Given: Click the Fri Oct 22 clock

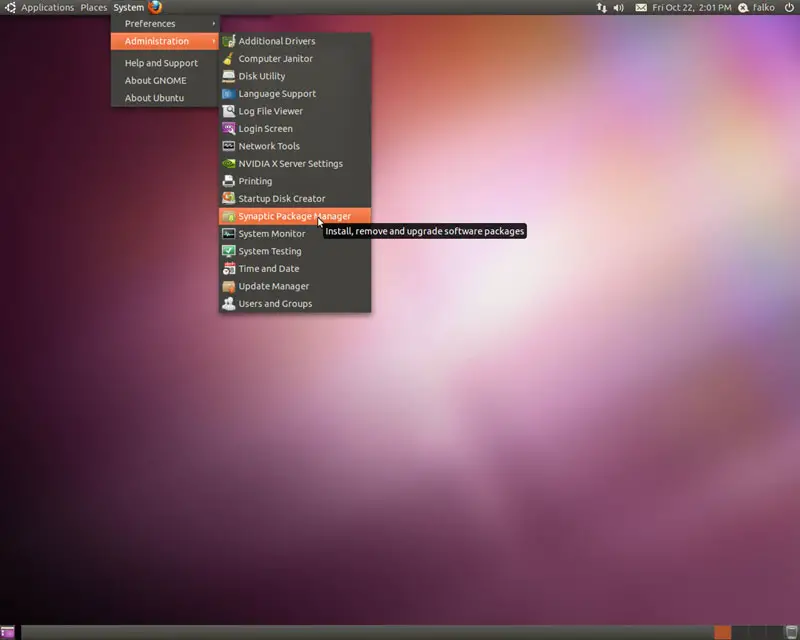Looking at the screenshot, I should tap(692, 8).
